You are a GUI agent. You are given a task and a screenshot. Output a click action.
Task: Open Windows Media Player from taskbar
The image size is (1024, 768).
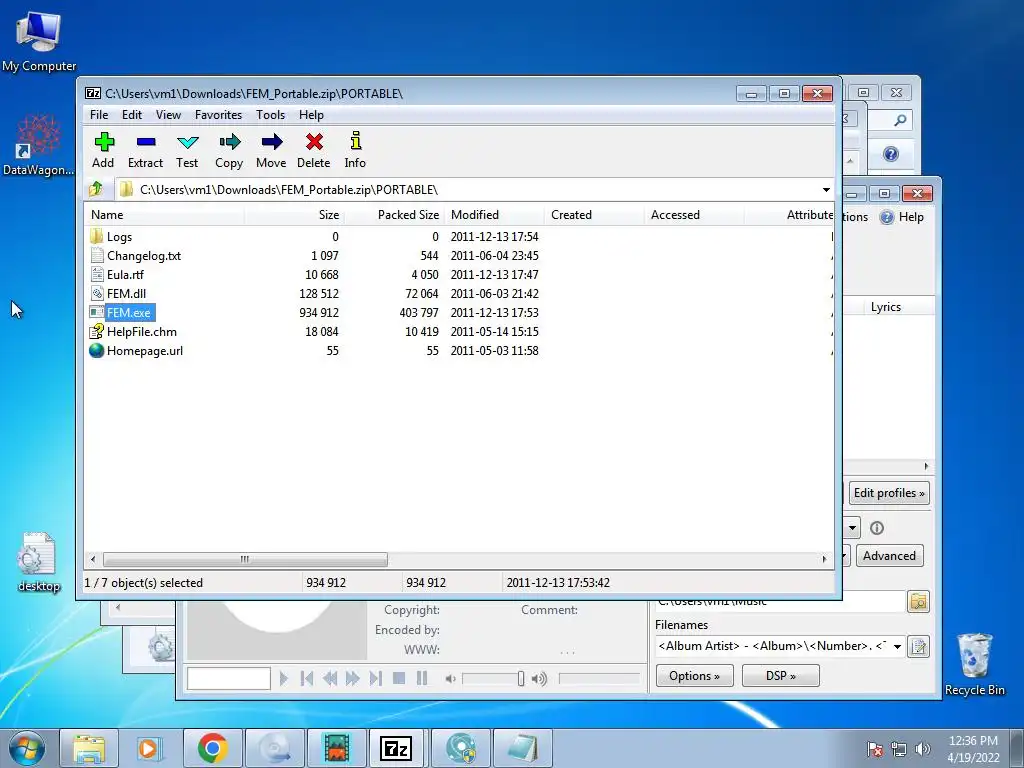click(150, 748)
